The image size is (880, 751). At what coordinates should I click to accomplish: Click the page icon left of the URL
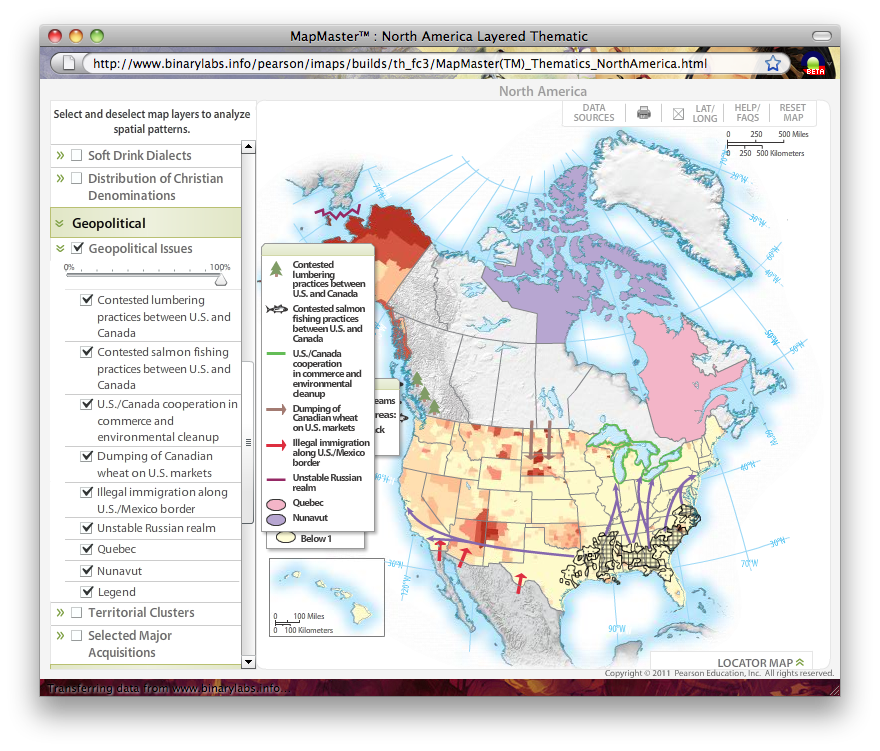[69, 63]
